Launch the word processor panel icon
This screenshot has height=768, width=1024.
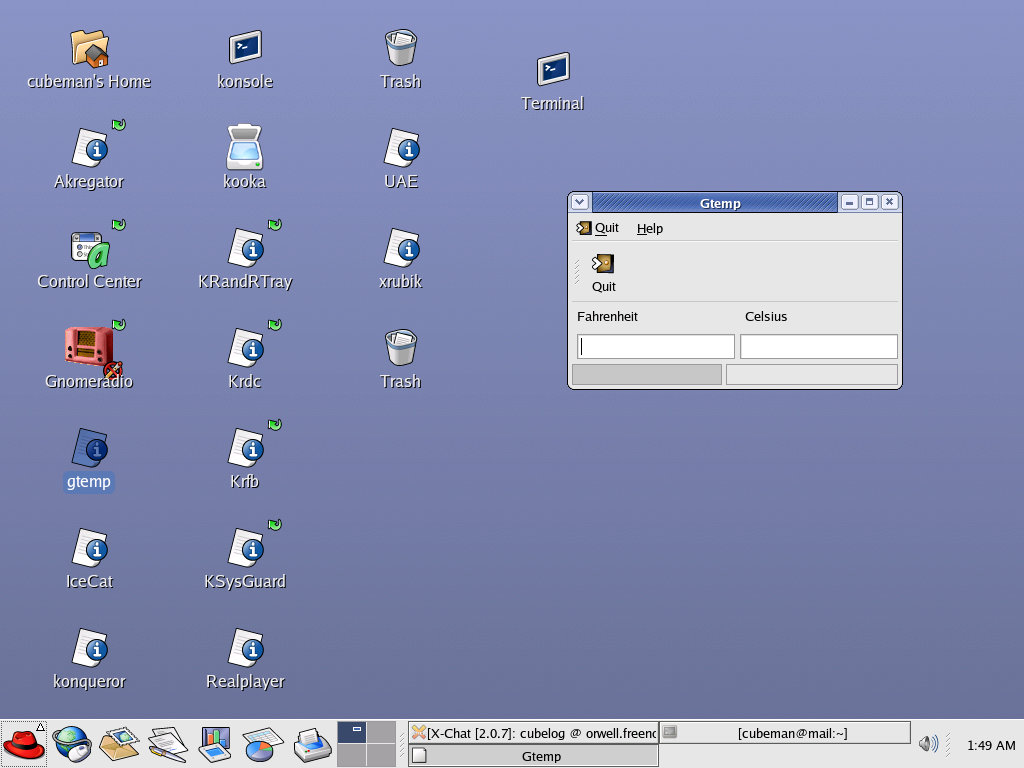pyautogui.click(x=168, y=744)
